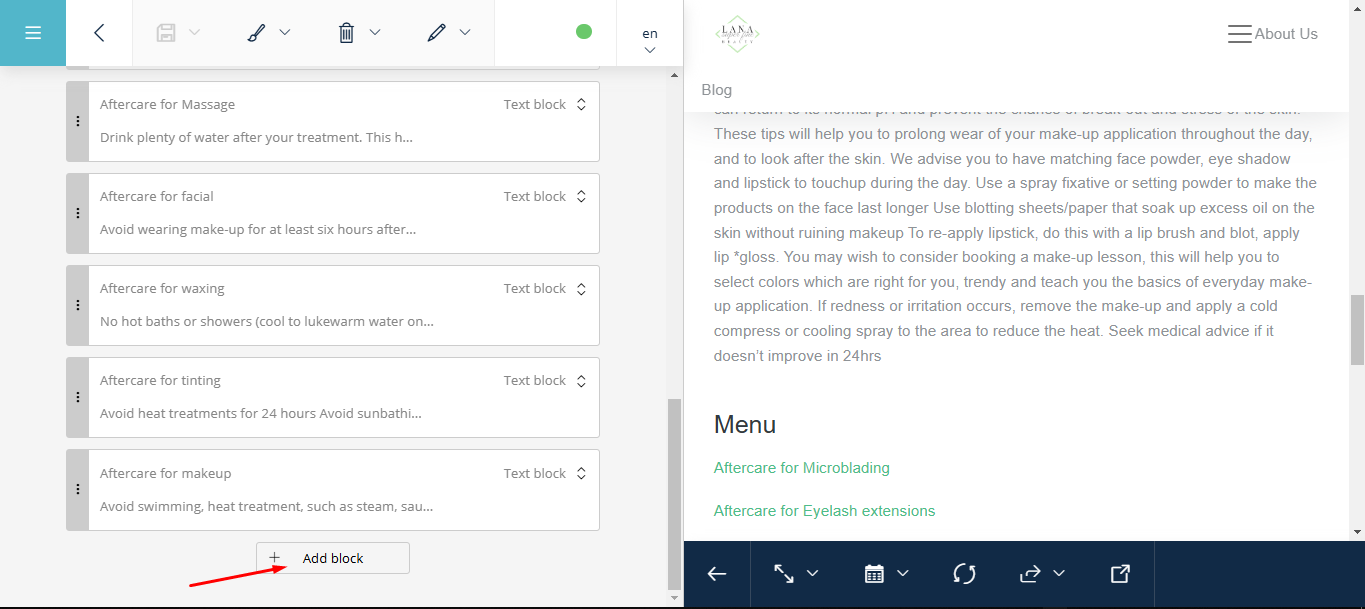This screenshot has height=609, width=1365.
Task: Click the brush tool icon
Action: click(256, 33)
